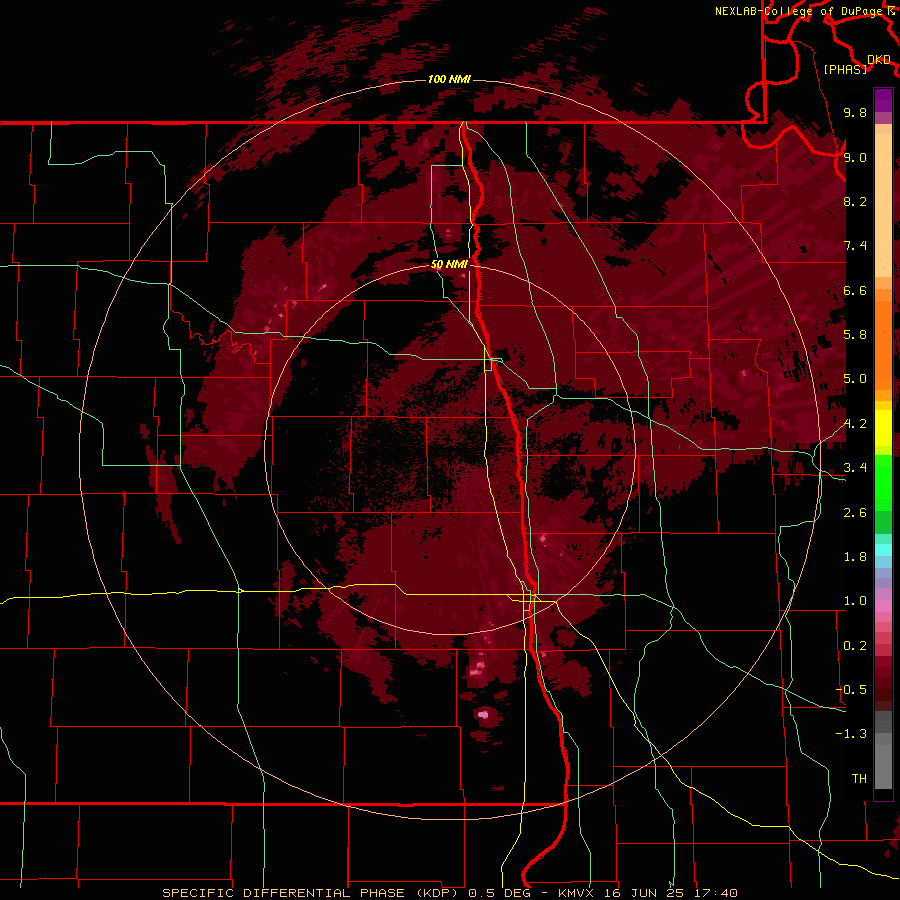Click the 0.2 value on the scale
Screen dimensions: 900x900
855,646
